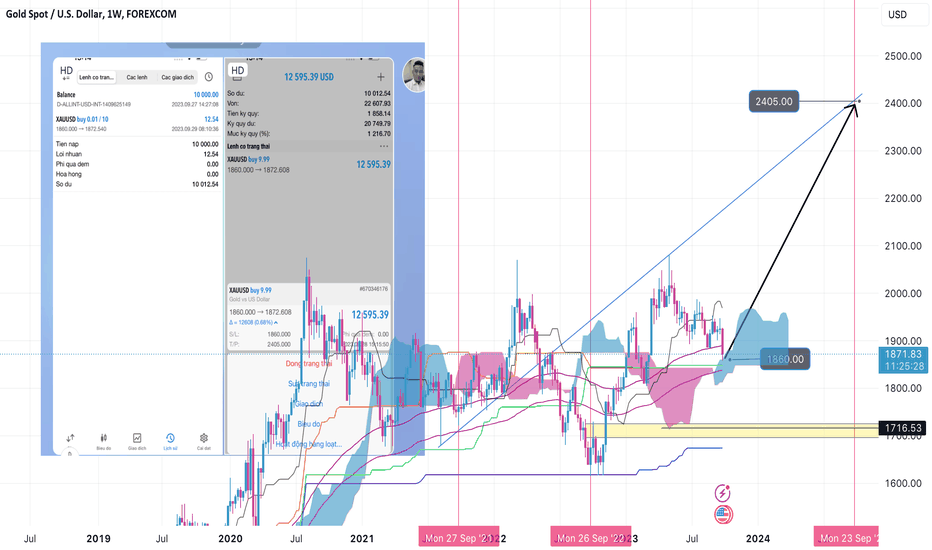The image size is (932, 550).
Task: Click the Phi qua dem summary row
Action: pyautogui.click(x=137, y=164)
